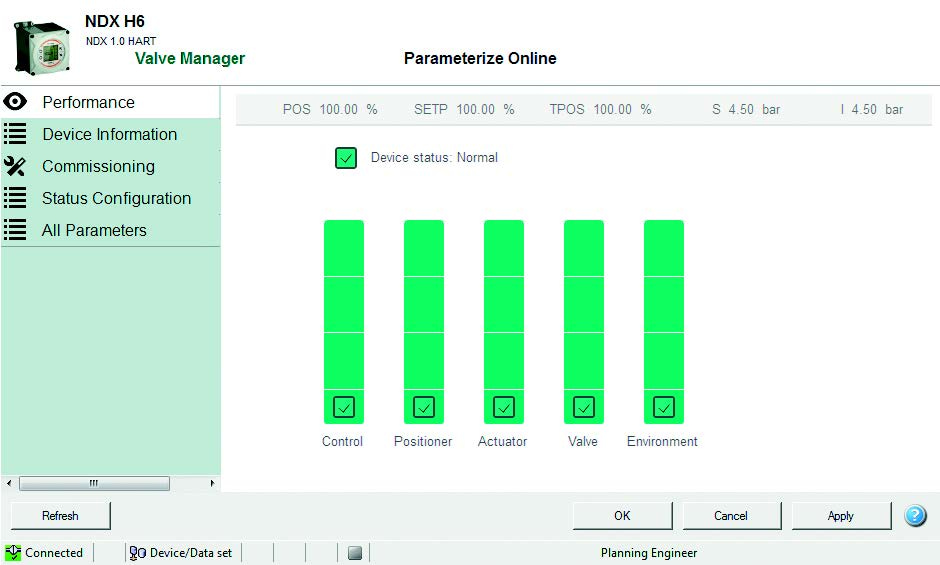Click the Valve status checkmark box

584,407
